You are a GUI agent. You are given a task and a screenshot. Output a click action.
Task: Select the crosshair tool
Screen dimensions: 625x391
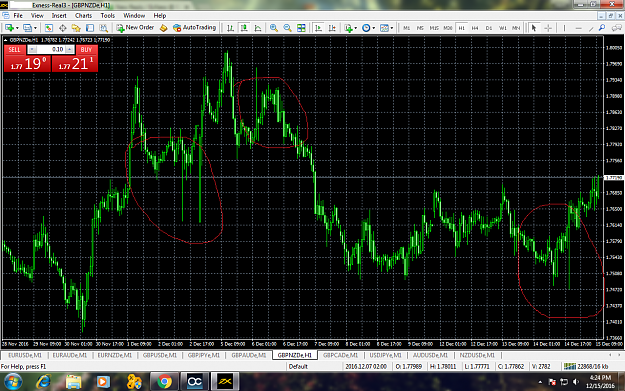(548, 28)
